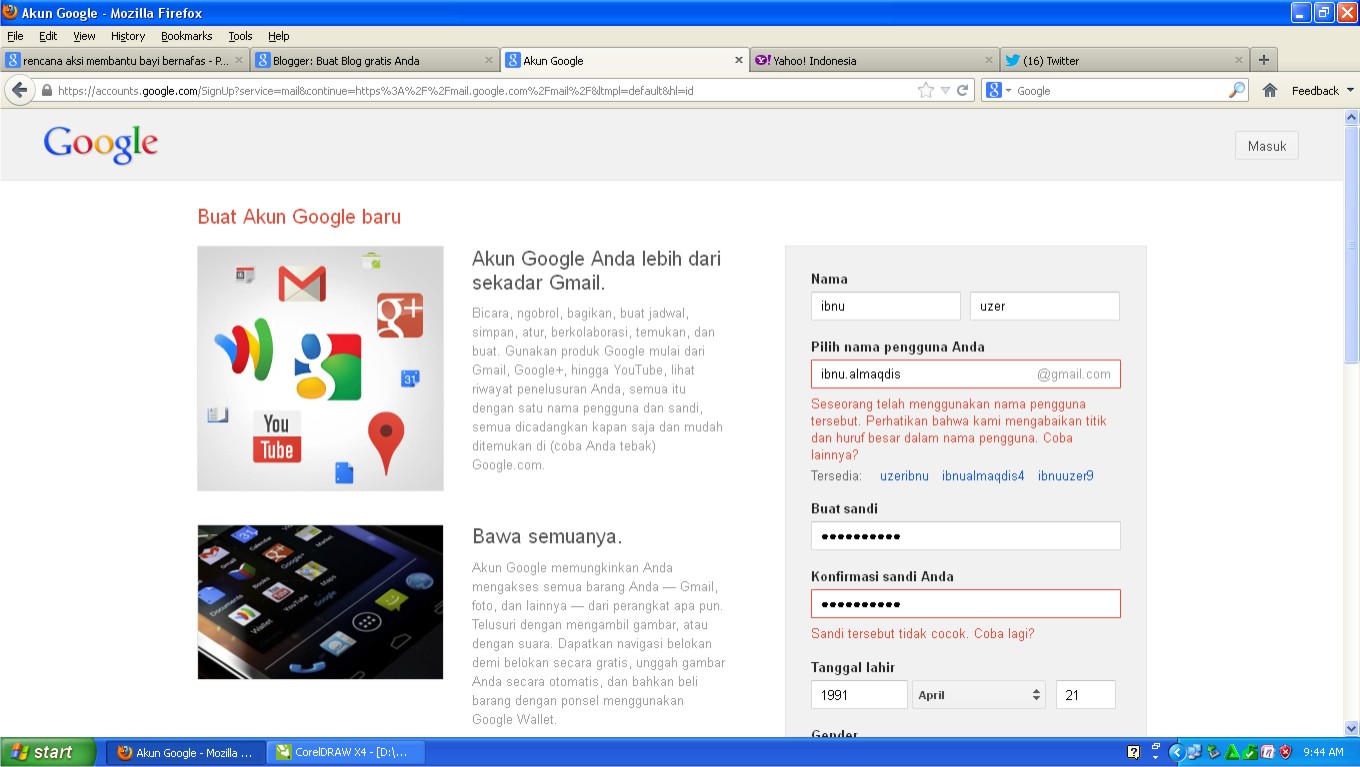The image size is (1360, 767).
Task: Close the Twitter tab
Action: point(1239,60)
